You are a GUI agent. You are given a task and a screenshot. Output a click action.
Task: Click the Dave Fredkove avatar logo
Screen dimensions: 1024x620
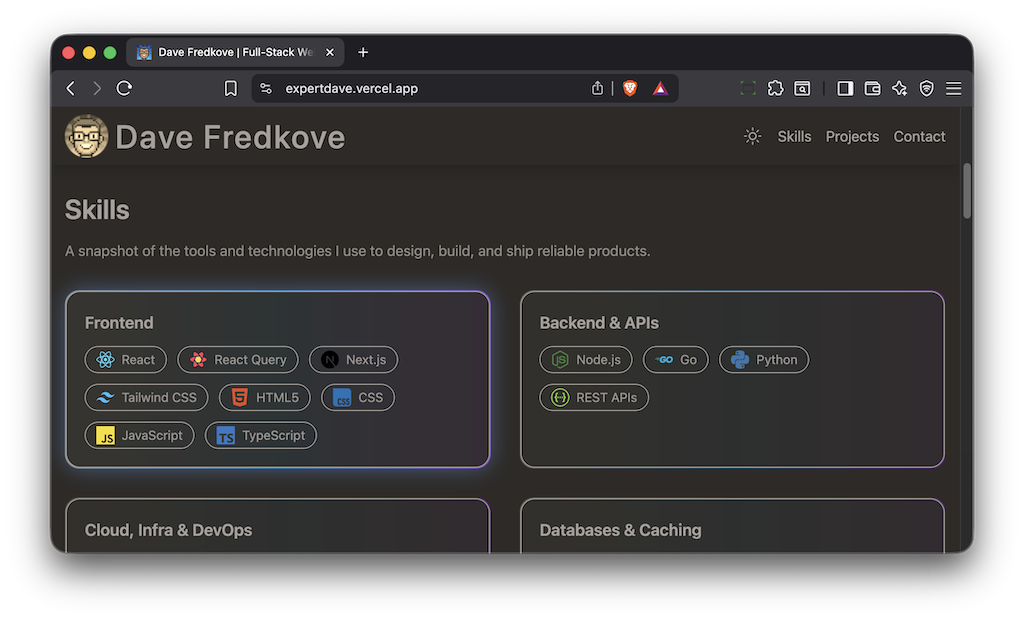click(x=86, y=137)
